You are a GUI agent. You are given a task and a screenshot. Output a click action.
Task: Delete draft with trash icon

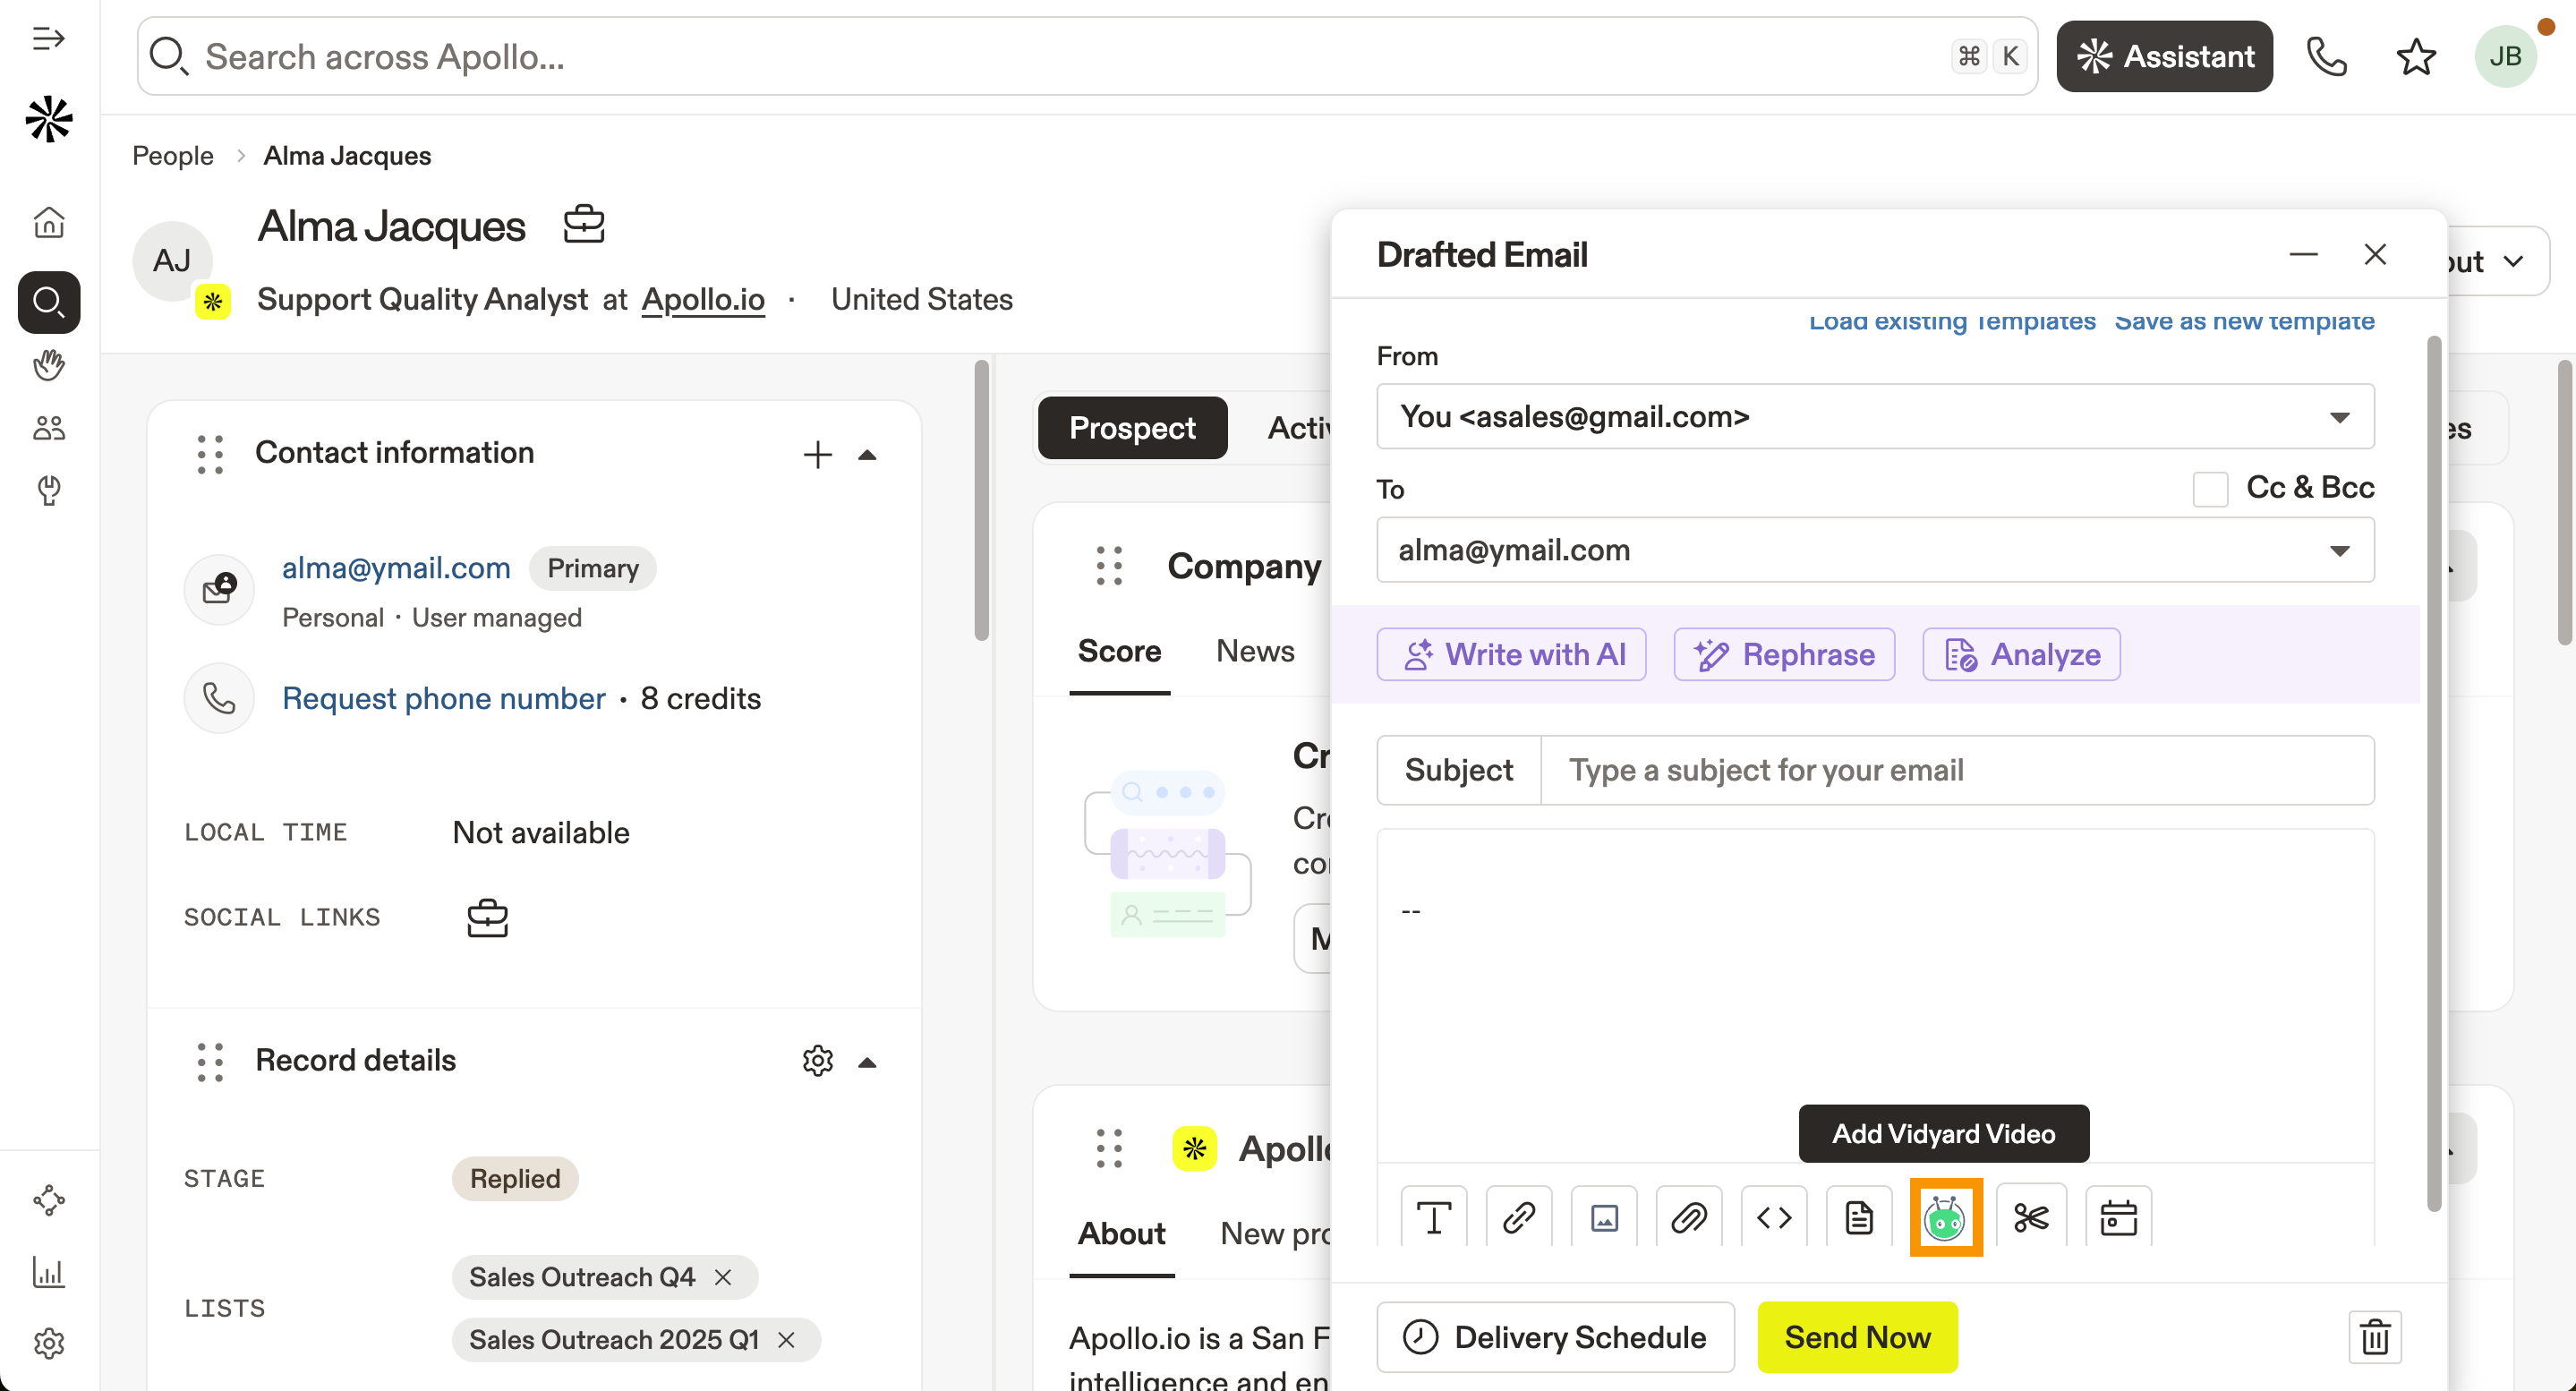[x=2375, y=1337]
